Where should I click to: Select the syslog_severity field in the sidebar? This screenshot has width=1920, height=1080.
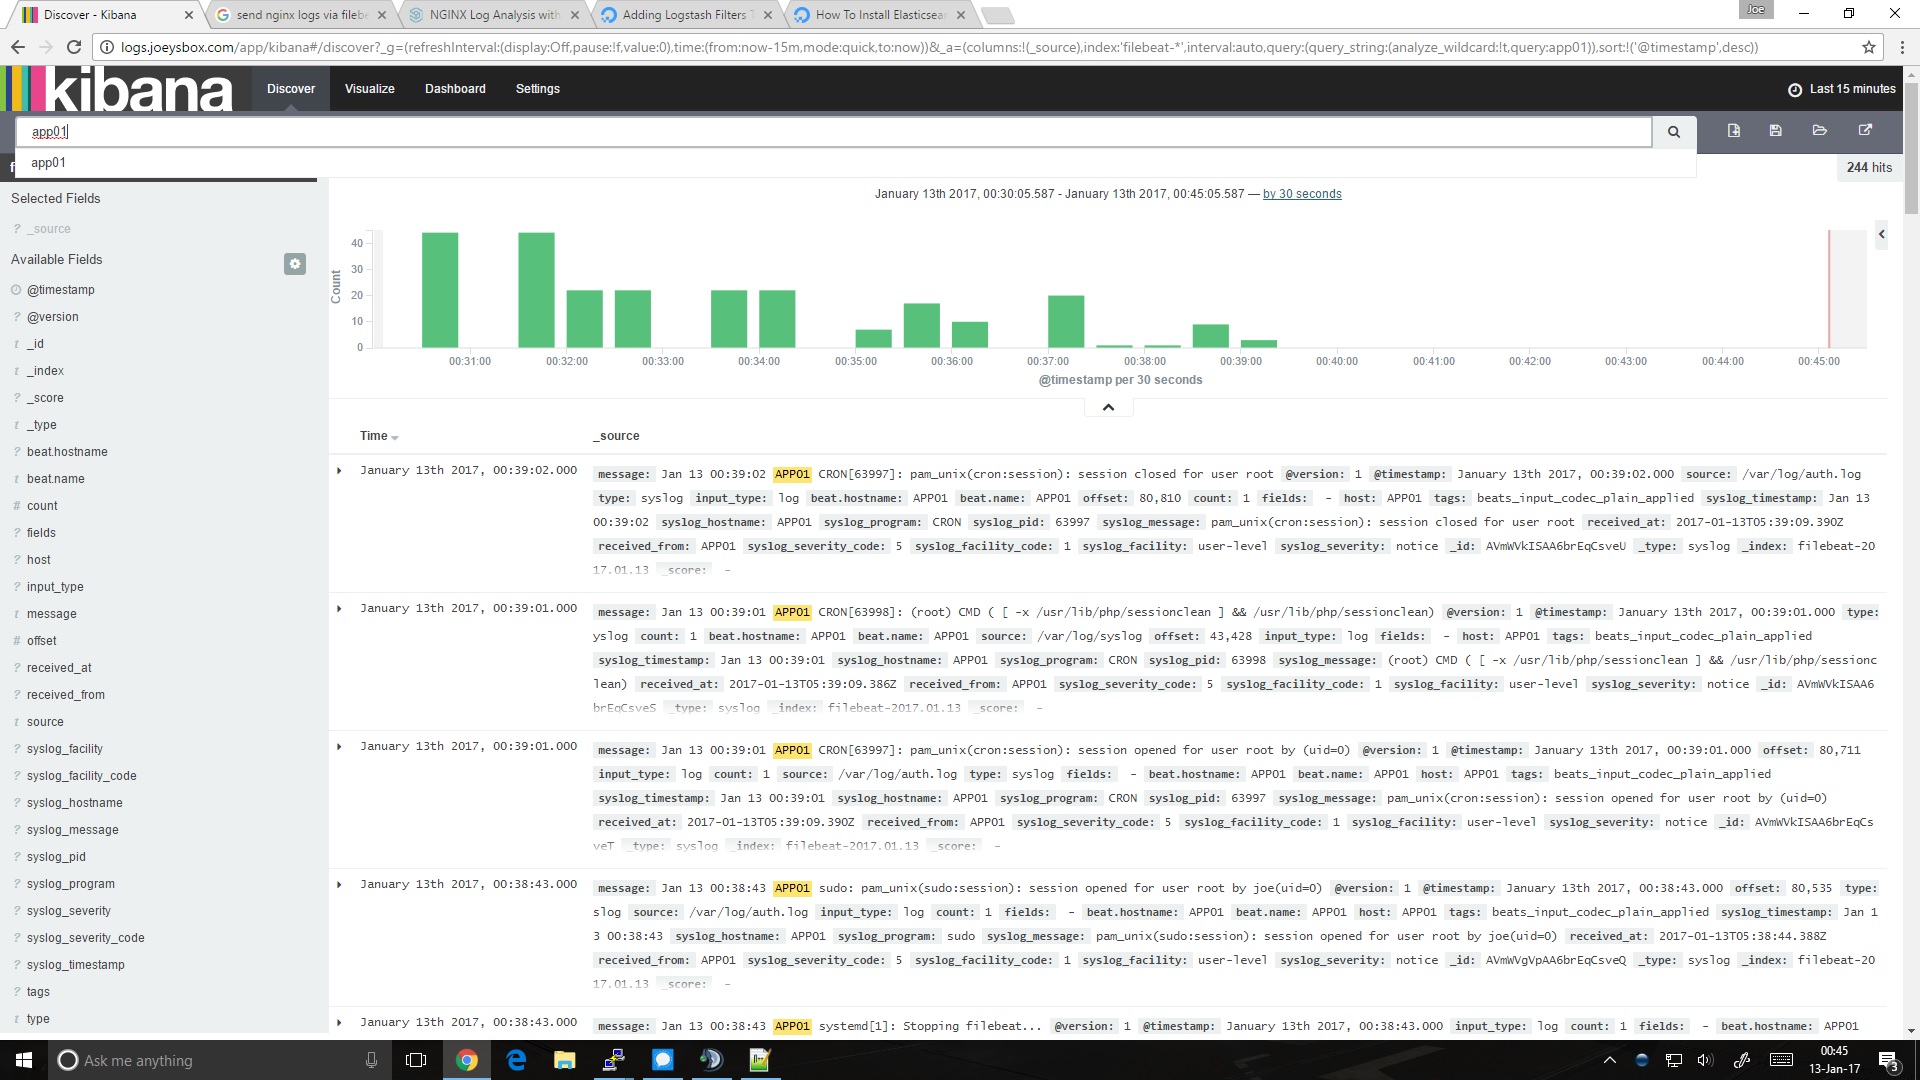(x=69, y=911)
